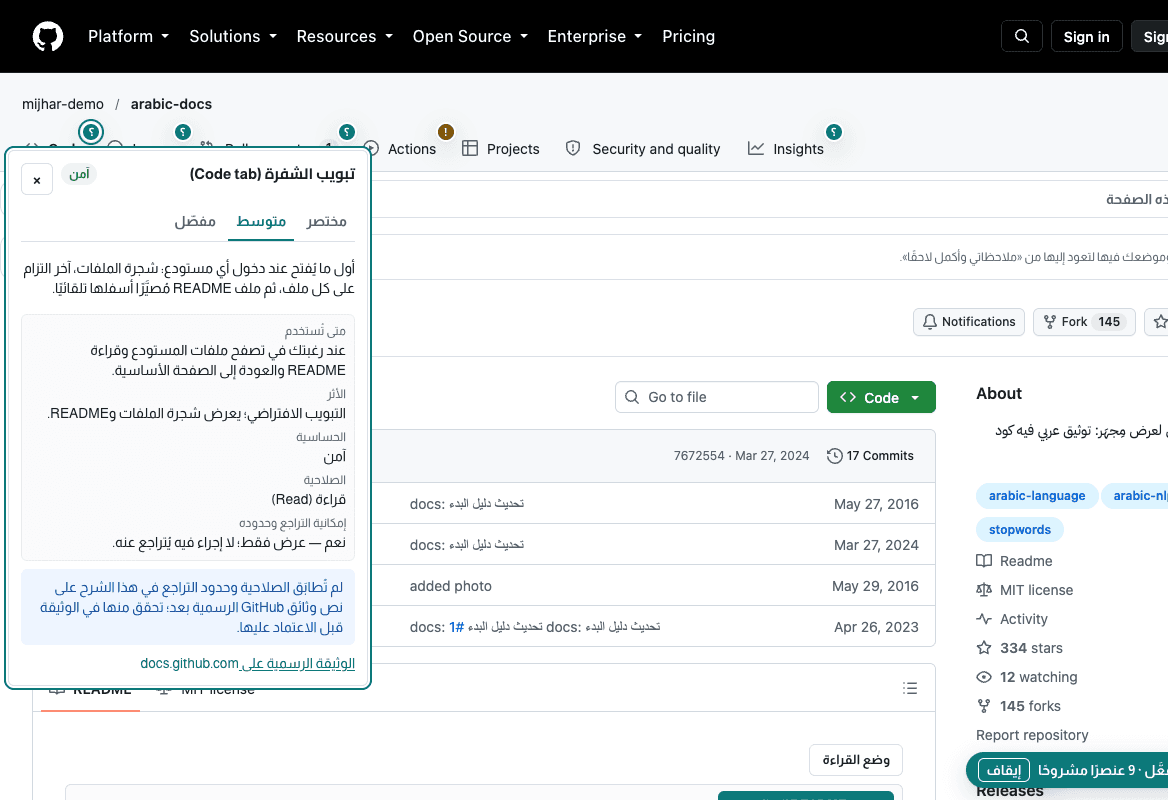The width and height of the screenshot is (1168, 800).
Task: Click the magnifier inside Go to file
Action: 632,397
